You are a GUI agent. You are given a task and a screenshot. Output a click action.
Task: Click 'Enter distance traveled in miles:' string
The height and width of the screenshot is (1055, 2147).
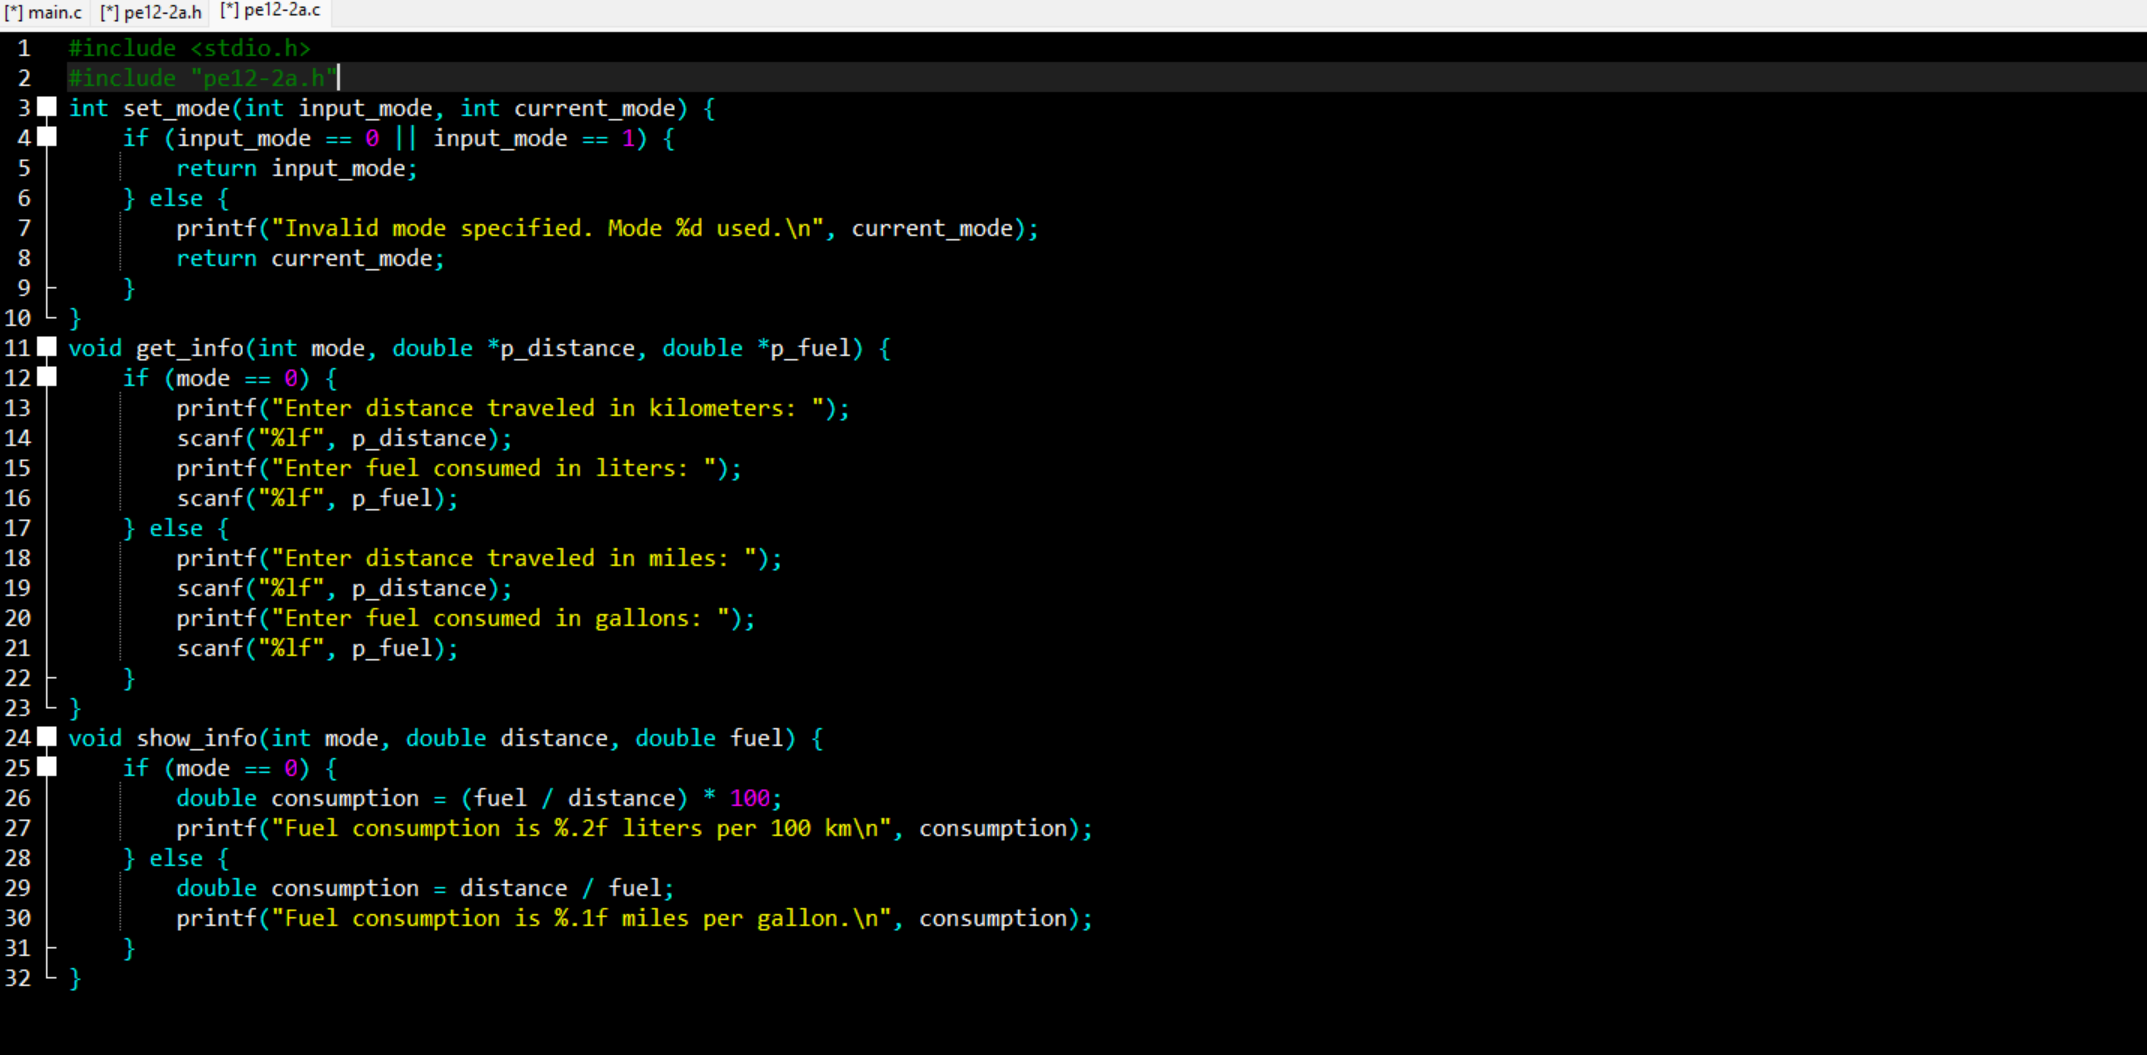coord(514,558)
